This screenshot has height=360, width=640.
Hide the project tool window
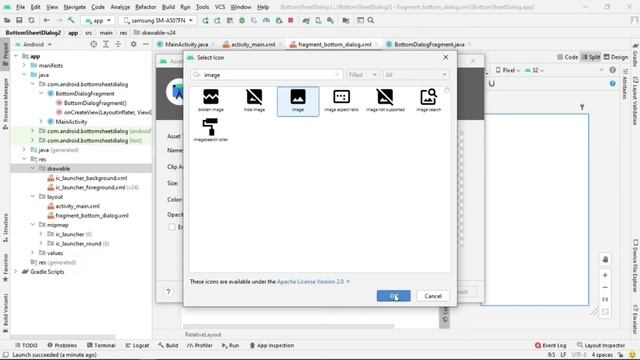coord(146,44)
